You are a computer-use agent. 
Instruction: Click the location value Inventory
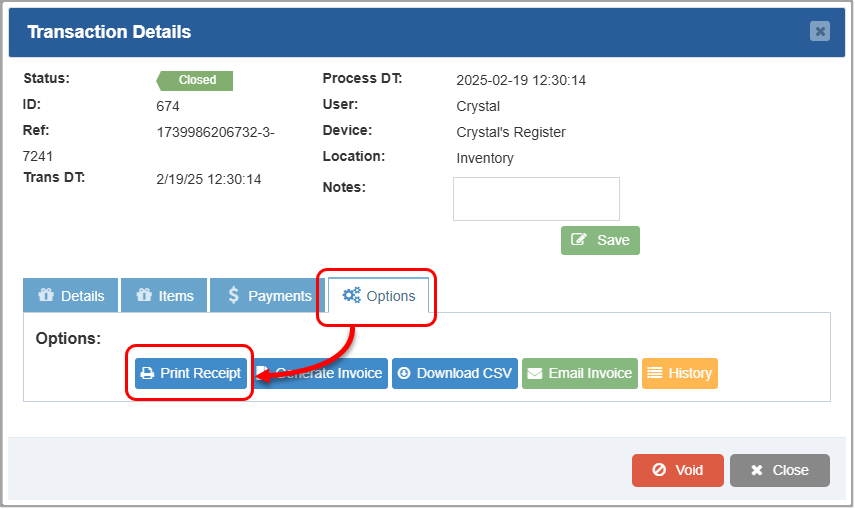(485, 158)
